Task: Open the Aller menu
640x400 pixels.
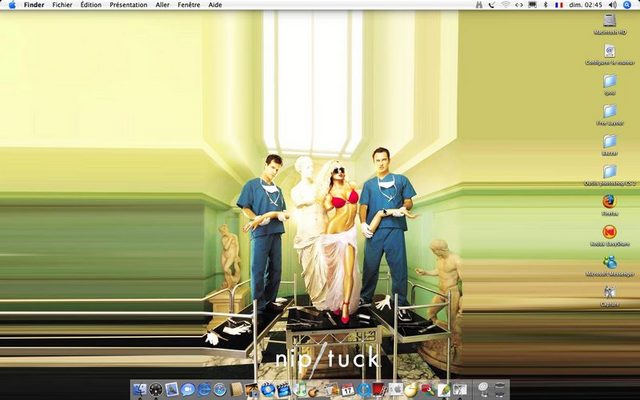Action: click(162, 5)
